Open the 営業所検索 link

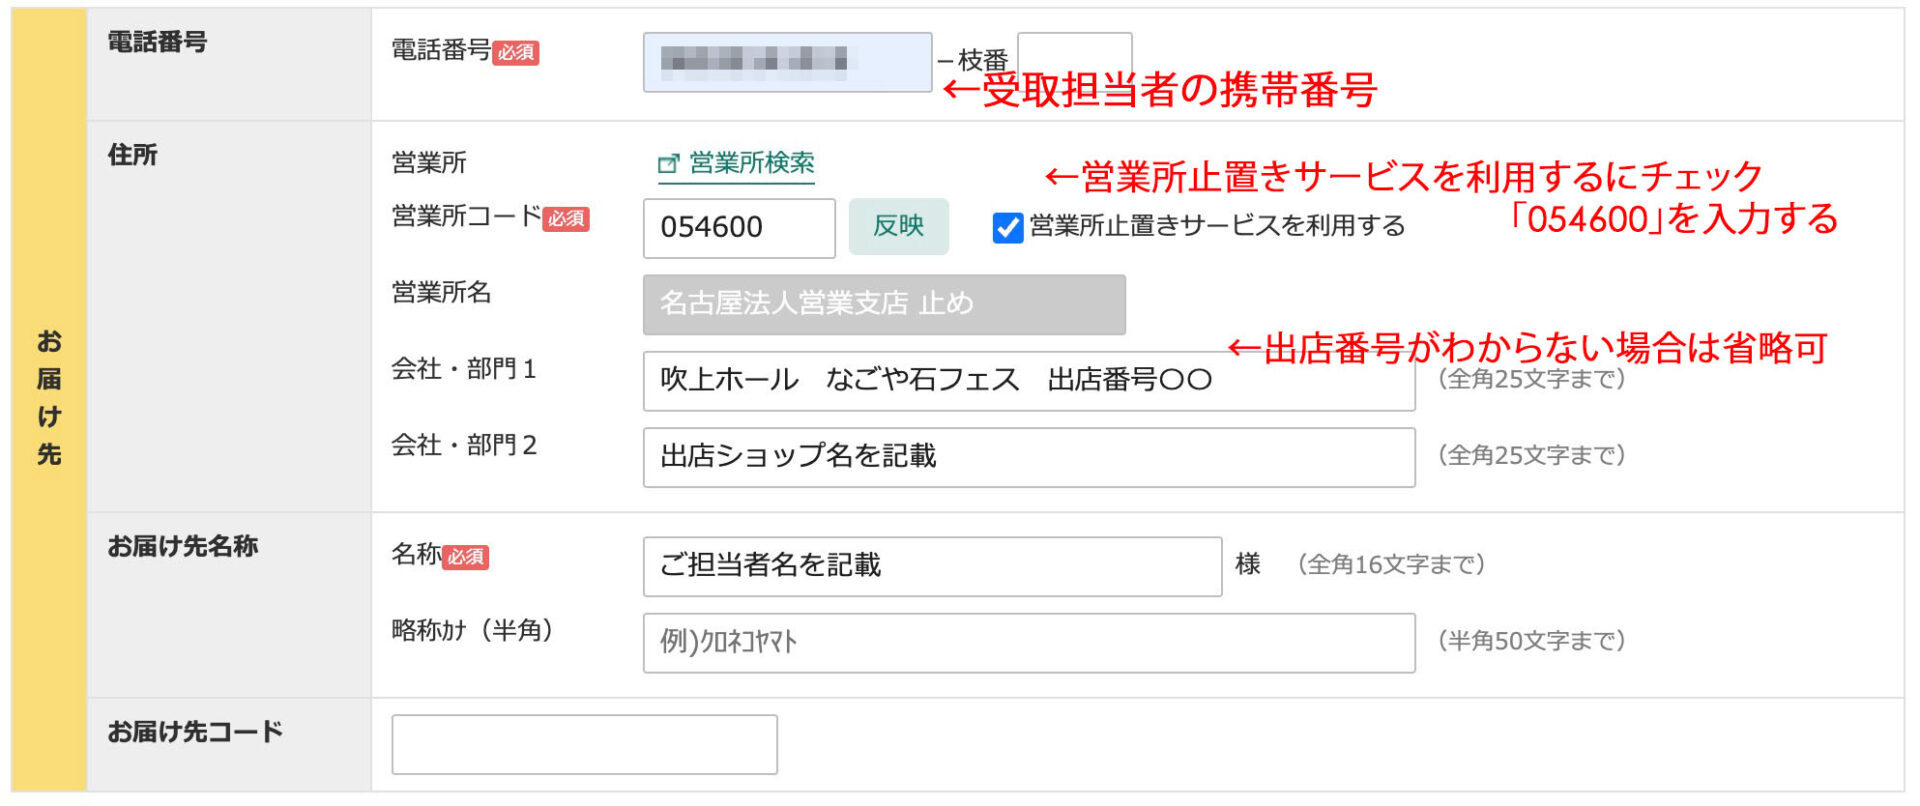pos(751,163)
